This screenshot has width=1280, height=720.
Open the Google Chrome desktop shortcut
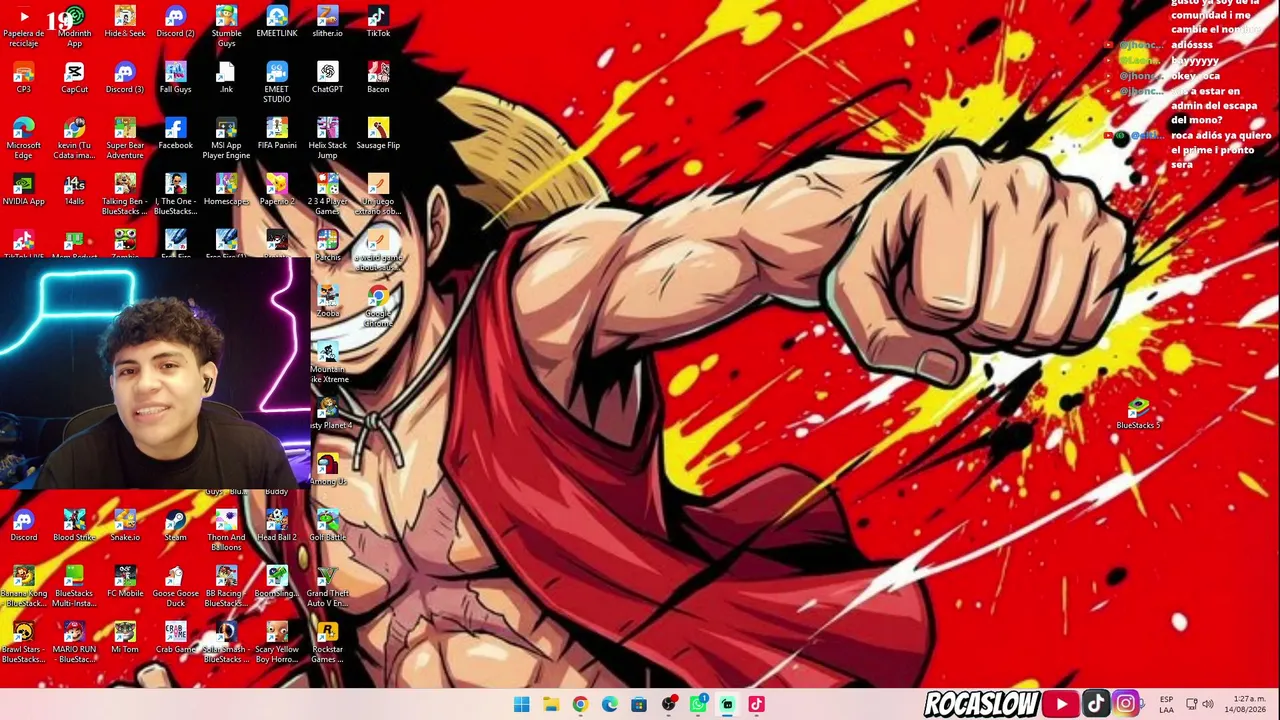(x=378, y=306)
